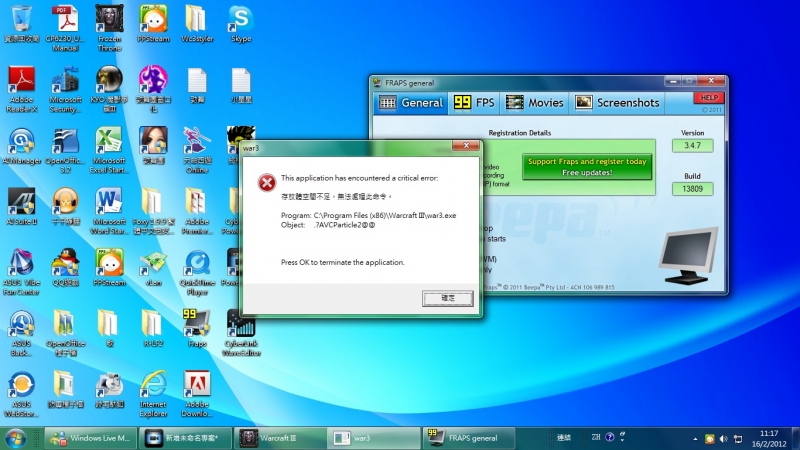This screenshot has height=450, width=800.
Task: Click the red HELP button in FRAPS
Action: [709, 97]
